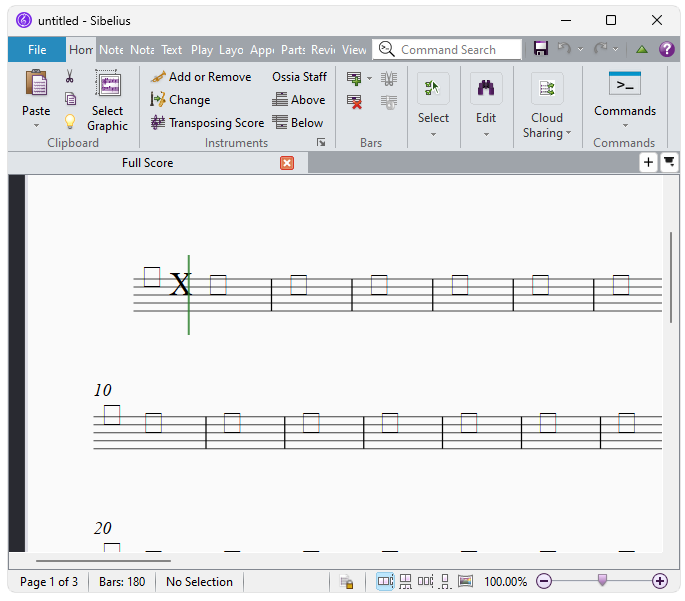
Task: Click the Select Graphic icon
Action: 107,85
